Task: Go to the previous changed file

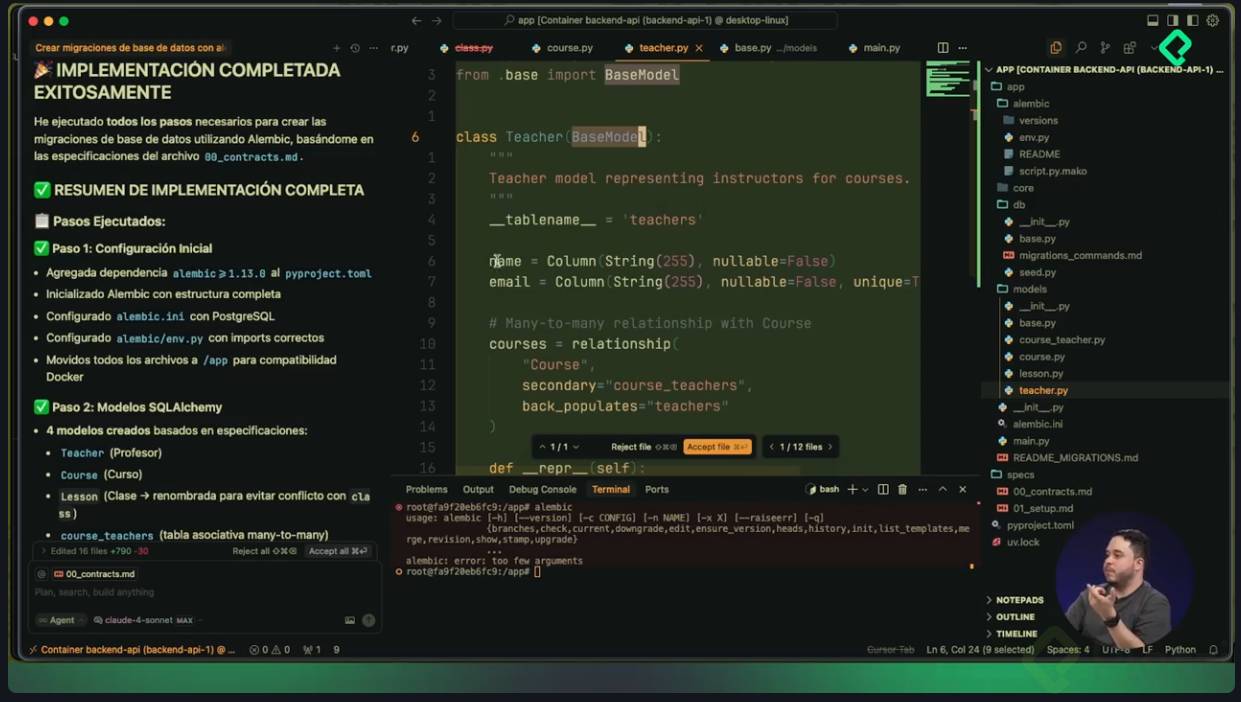Action: pos(770,447)
